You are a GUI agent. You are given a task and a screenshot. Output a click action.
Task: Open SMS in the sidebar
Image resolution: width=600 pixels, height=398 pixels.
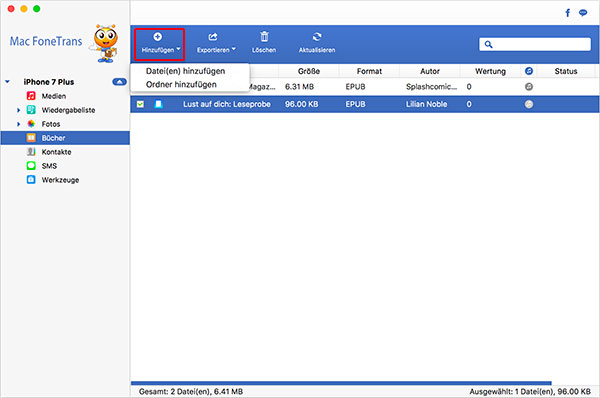point(49,166)
